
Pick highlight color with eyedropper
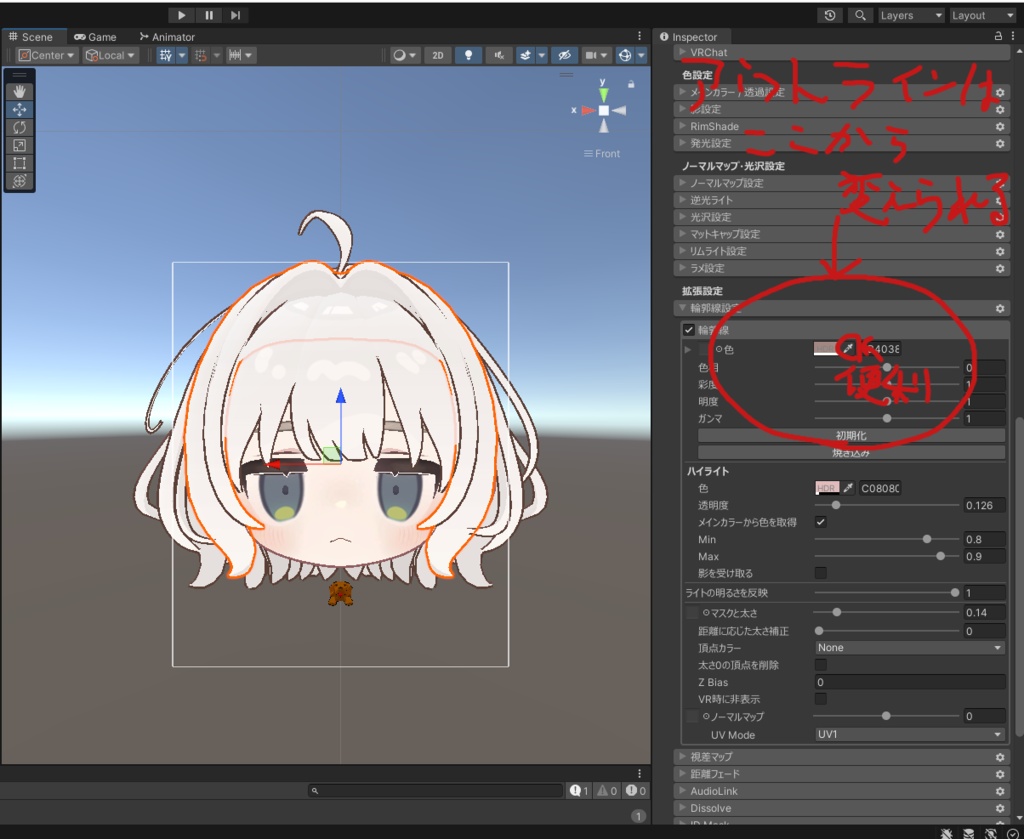click(x=848, y=488)
